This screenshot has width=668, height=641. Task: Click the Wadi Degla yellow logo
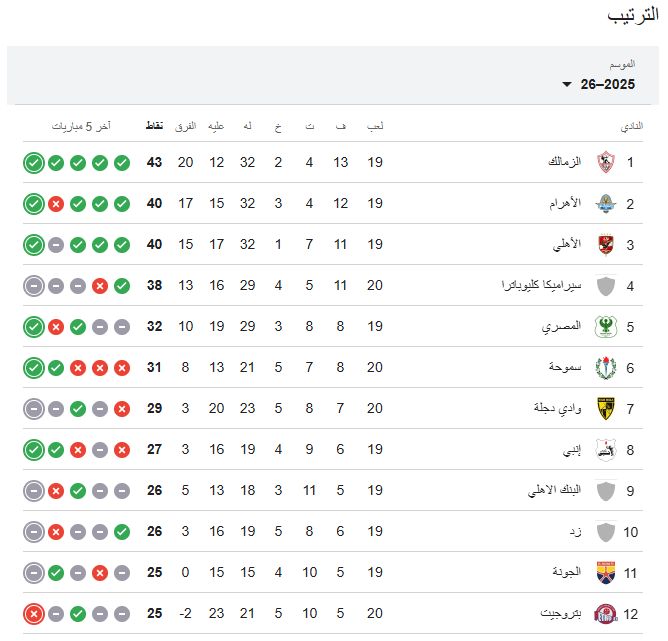coord(605,409)
